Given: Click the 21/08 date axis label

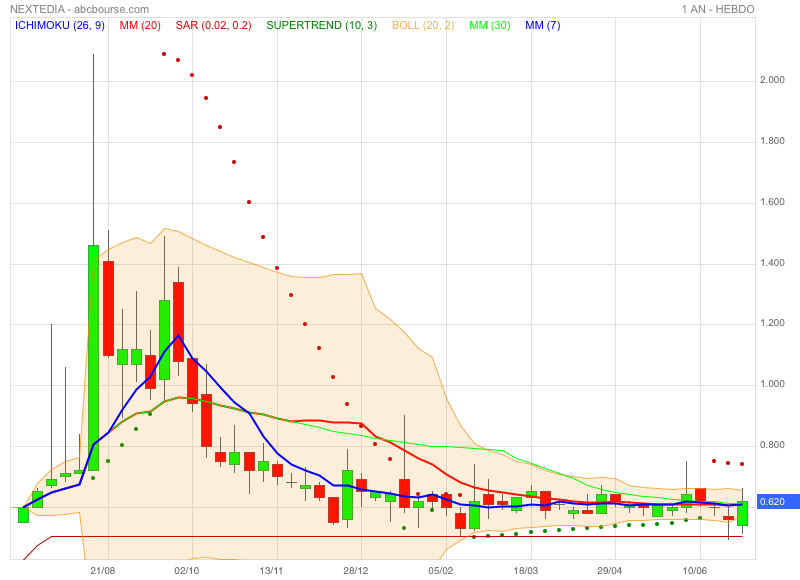Looking at the screenshot, I should coord(103,570).
